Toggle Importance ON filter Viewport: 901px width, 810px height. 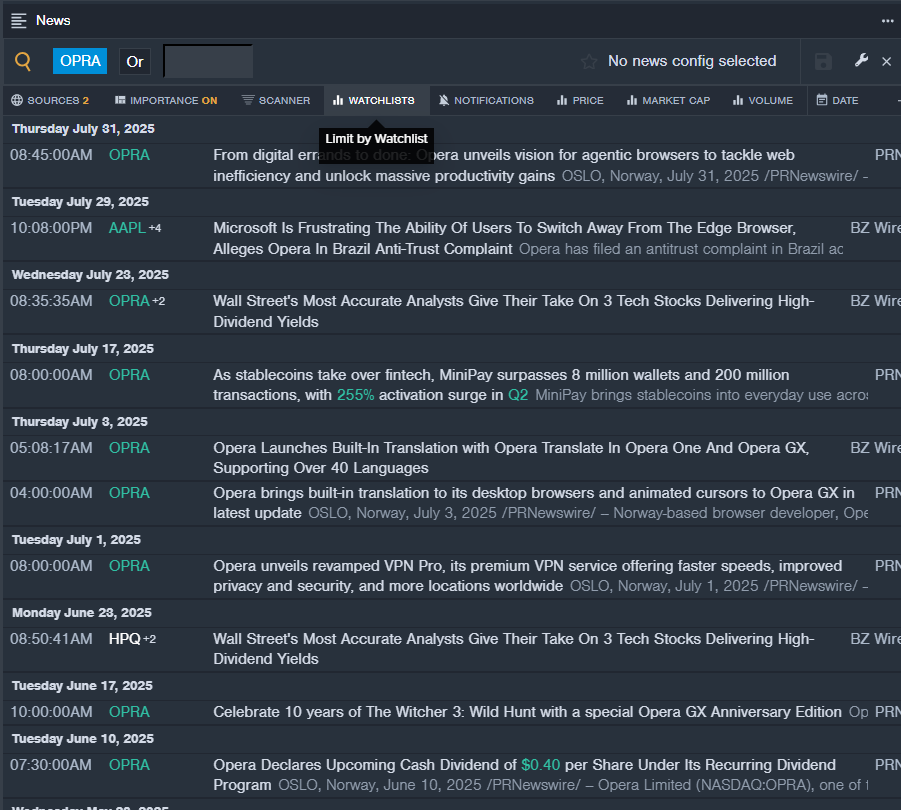166,101
